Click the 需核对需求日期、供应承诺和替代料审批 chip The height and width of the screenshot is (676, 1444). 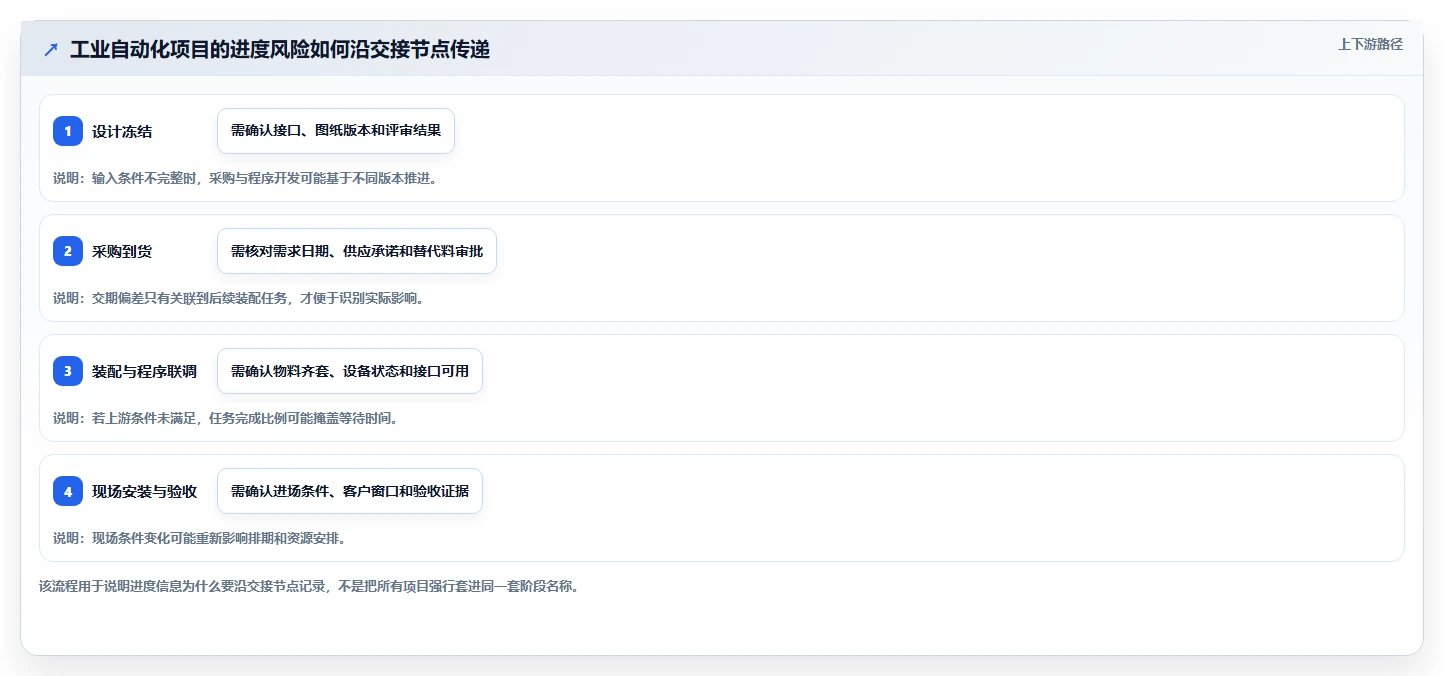click(357, 251)
